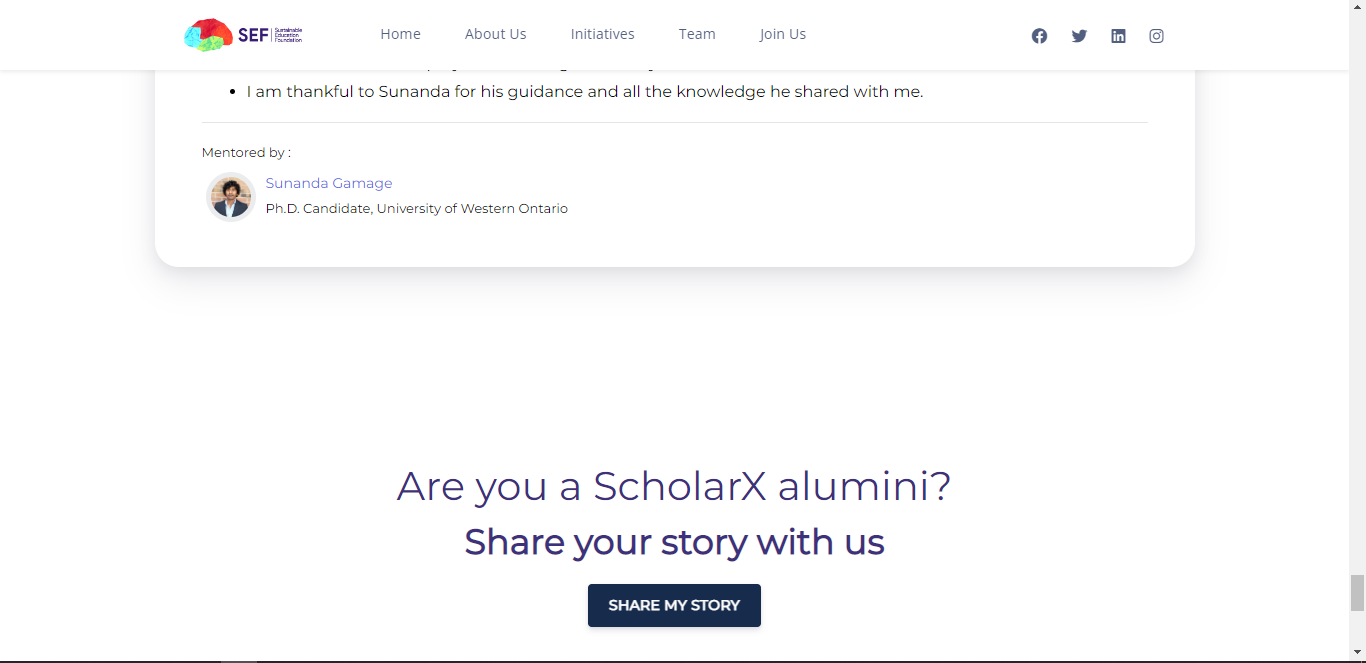
Task: Navigate to the Home menu item
Action: click(400, 33)
